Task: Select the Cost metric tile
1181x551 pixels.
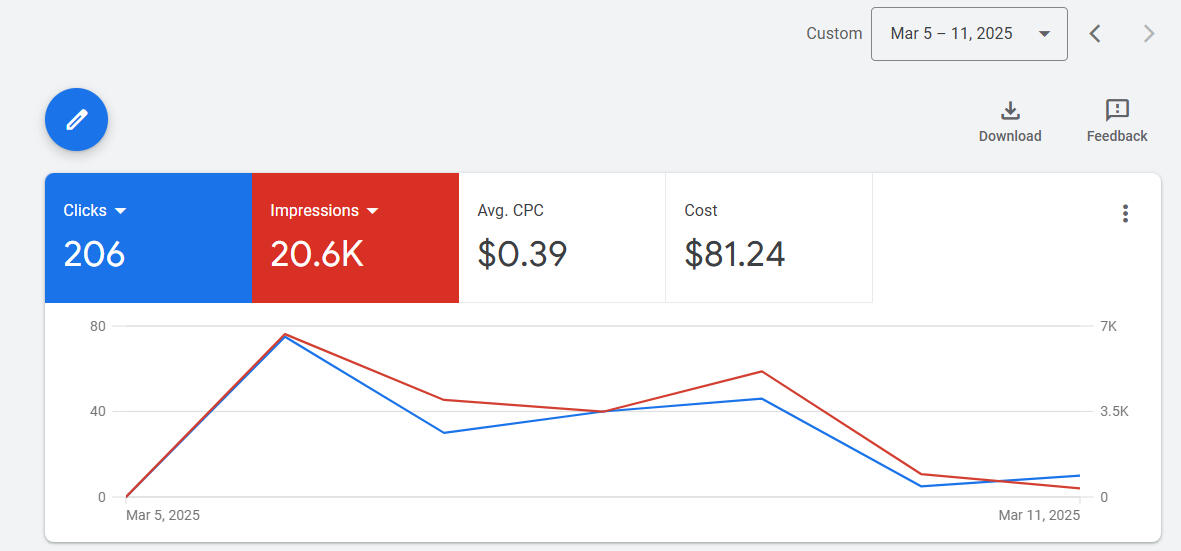Action: tap(768, 238)
